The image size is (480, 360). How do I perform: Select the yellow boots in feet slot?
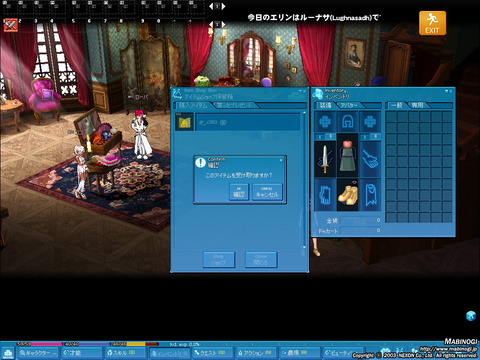[348, 195]
